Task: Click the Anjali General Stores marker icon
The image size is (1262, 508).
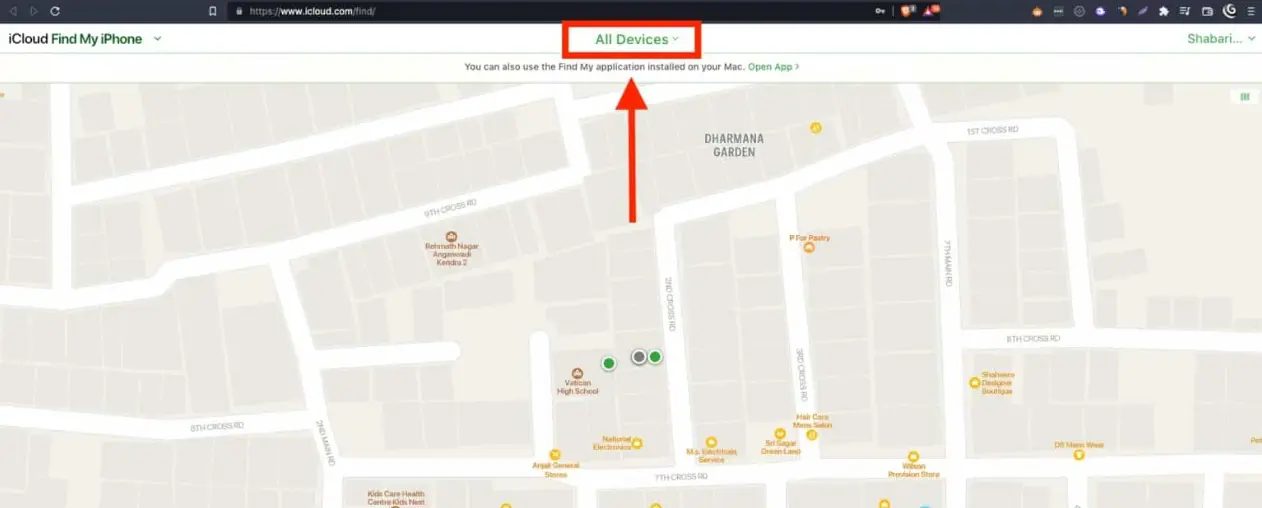Action: tap(556, 454)
